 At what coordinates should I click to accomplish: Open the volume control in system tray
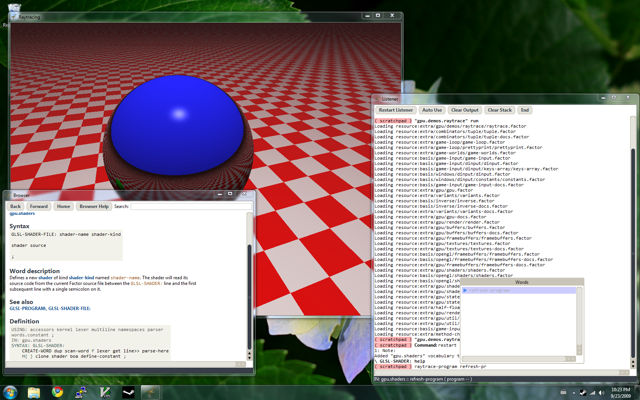click(602, 393)
